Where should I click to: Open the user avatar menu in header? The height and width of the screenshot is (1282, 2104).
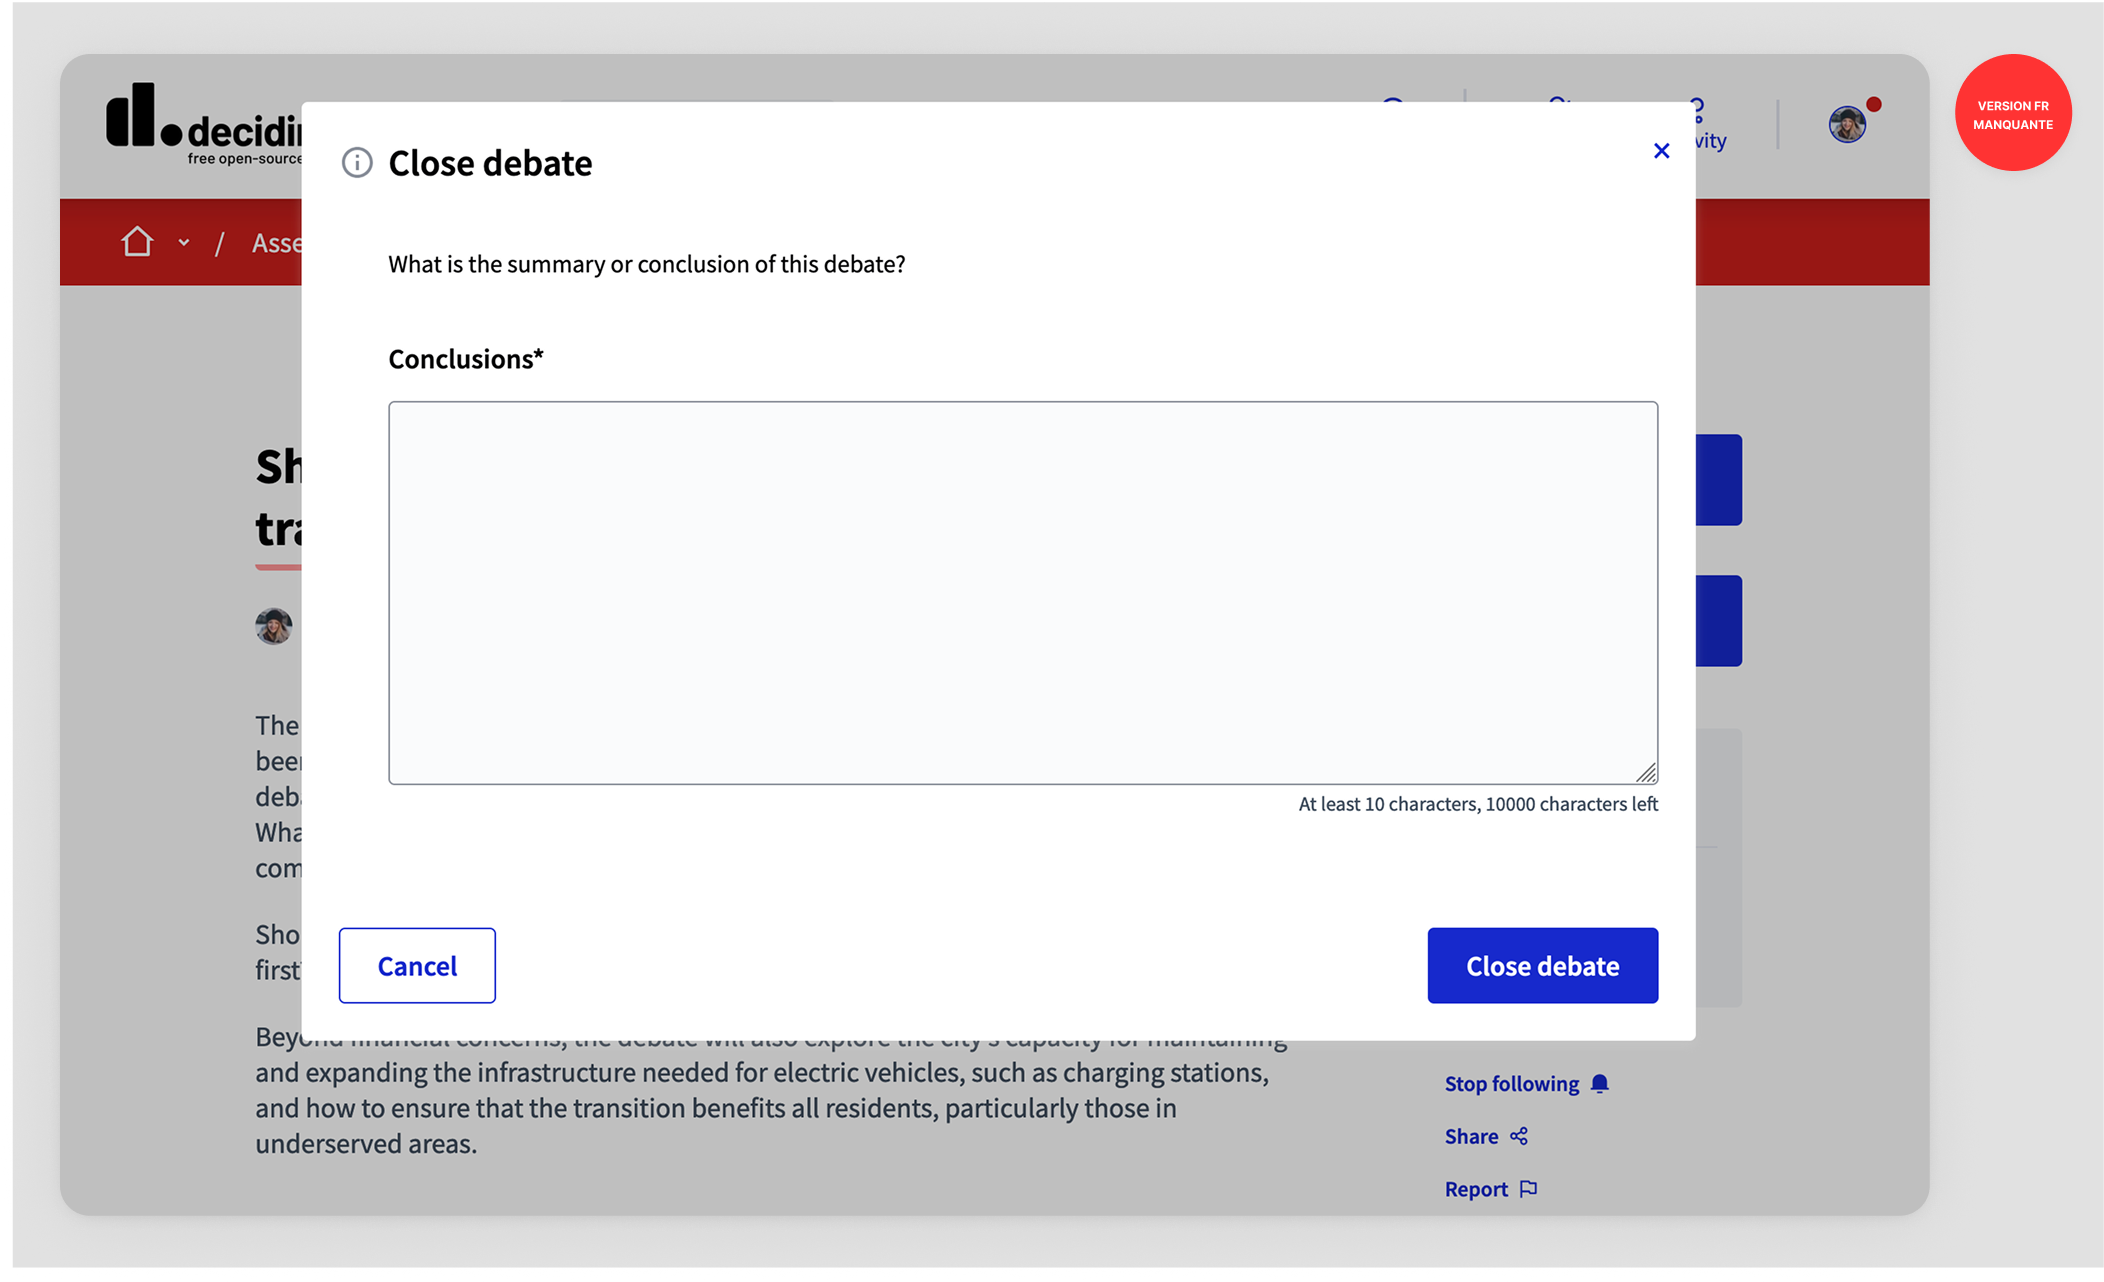pos(1847,124)
